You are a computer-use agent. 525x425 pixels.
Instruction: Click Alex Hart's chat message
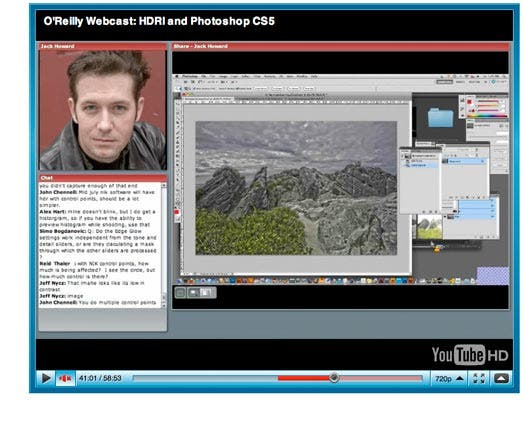97,218
